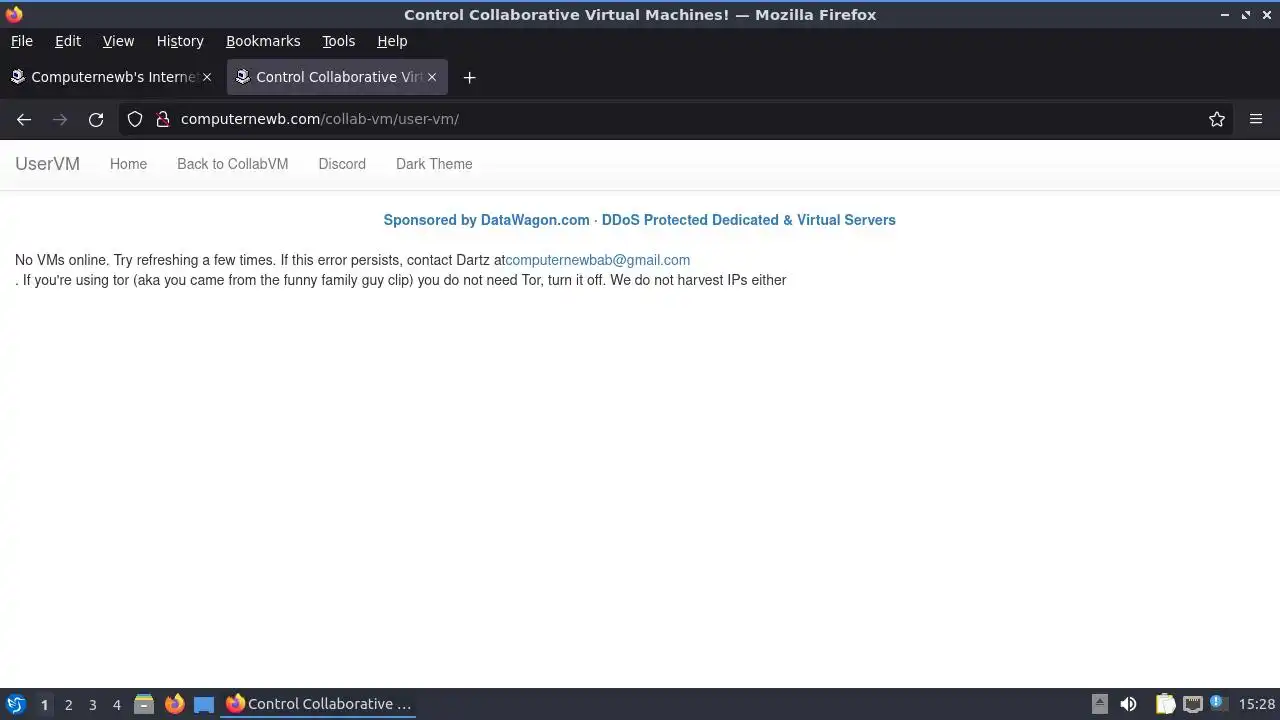This screenshot has width=1280, height=720.
Task: Open the Help menu
Action: click(x=392, y=41)
